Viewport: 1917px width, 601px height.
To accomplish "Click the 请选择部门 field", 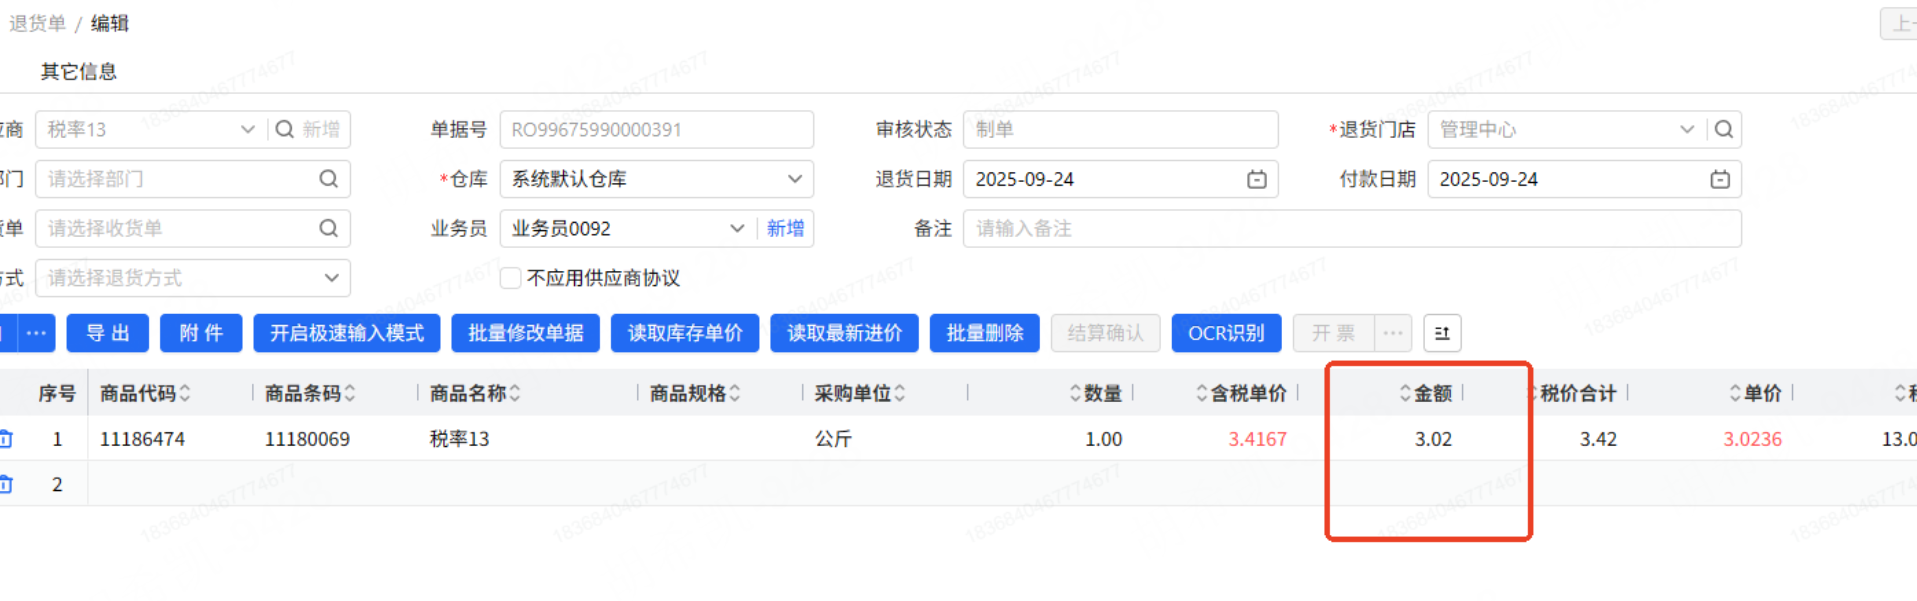I will 193,179.
